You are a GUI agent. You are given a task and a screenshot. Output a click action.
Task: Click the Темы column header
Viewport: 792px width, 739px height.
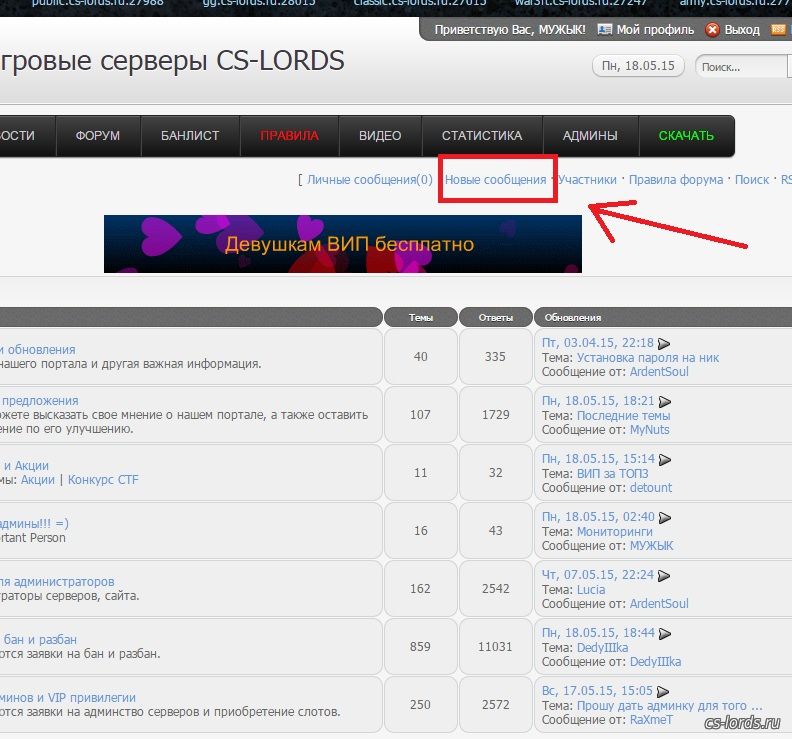click(421, 318)
